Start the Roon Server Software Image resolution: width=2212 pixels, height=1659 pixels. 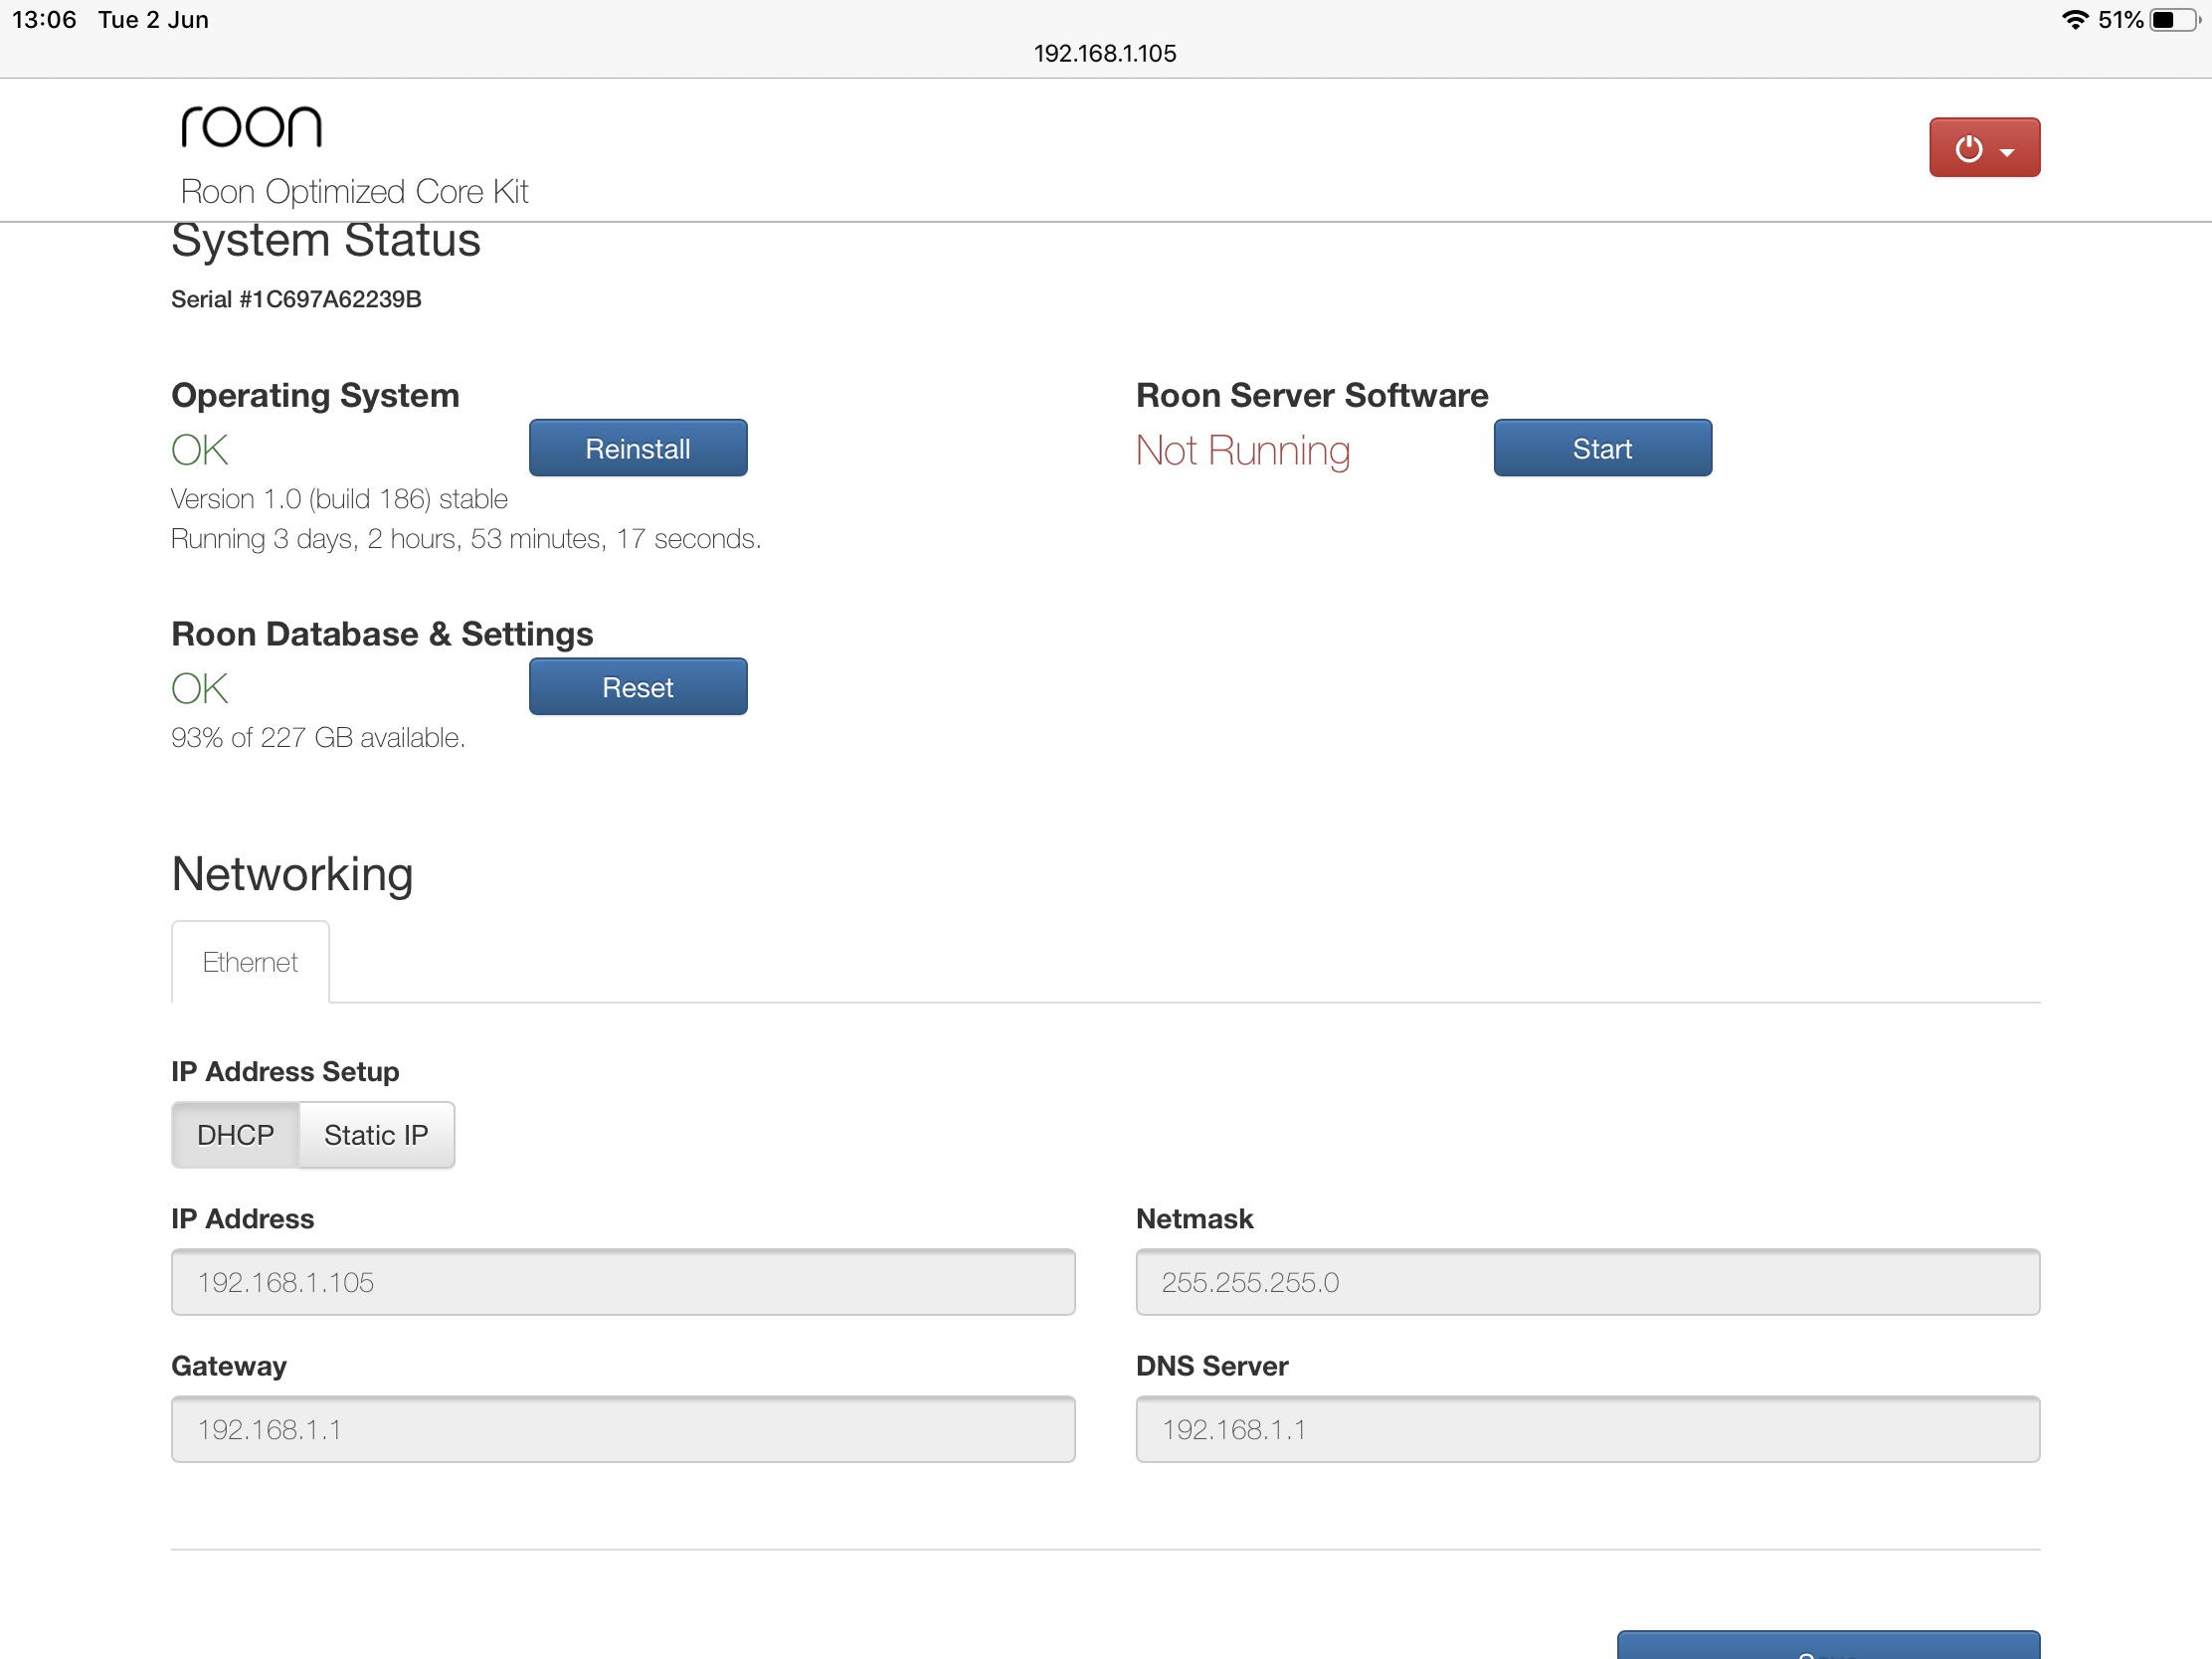pos(1602,448)
